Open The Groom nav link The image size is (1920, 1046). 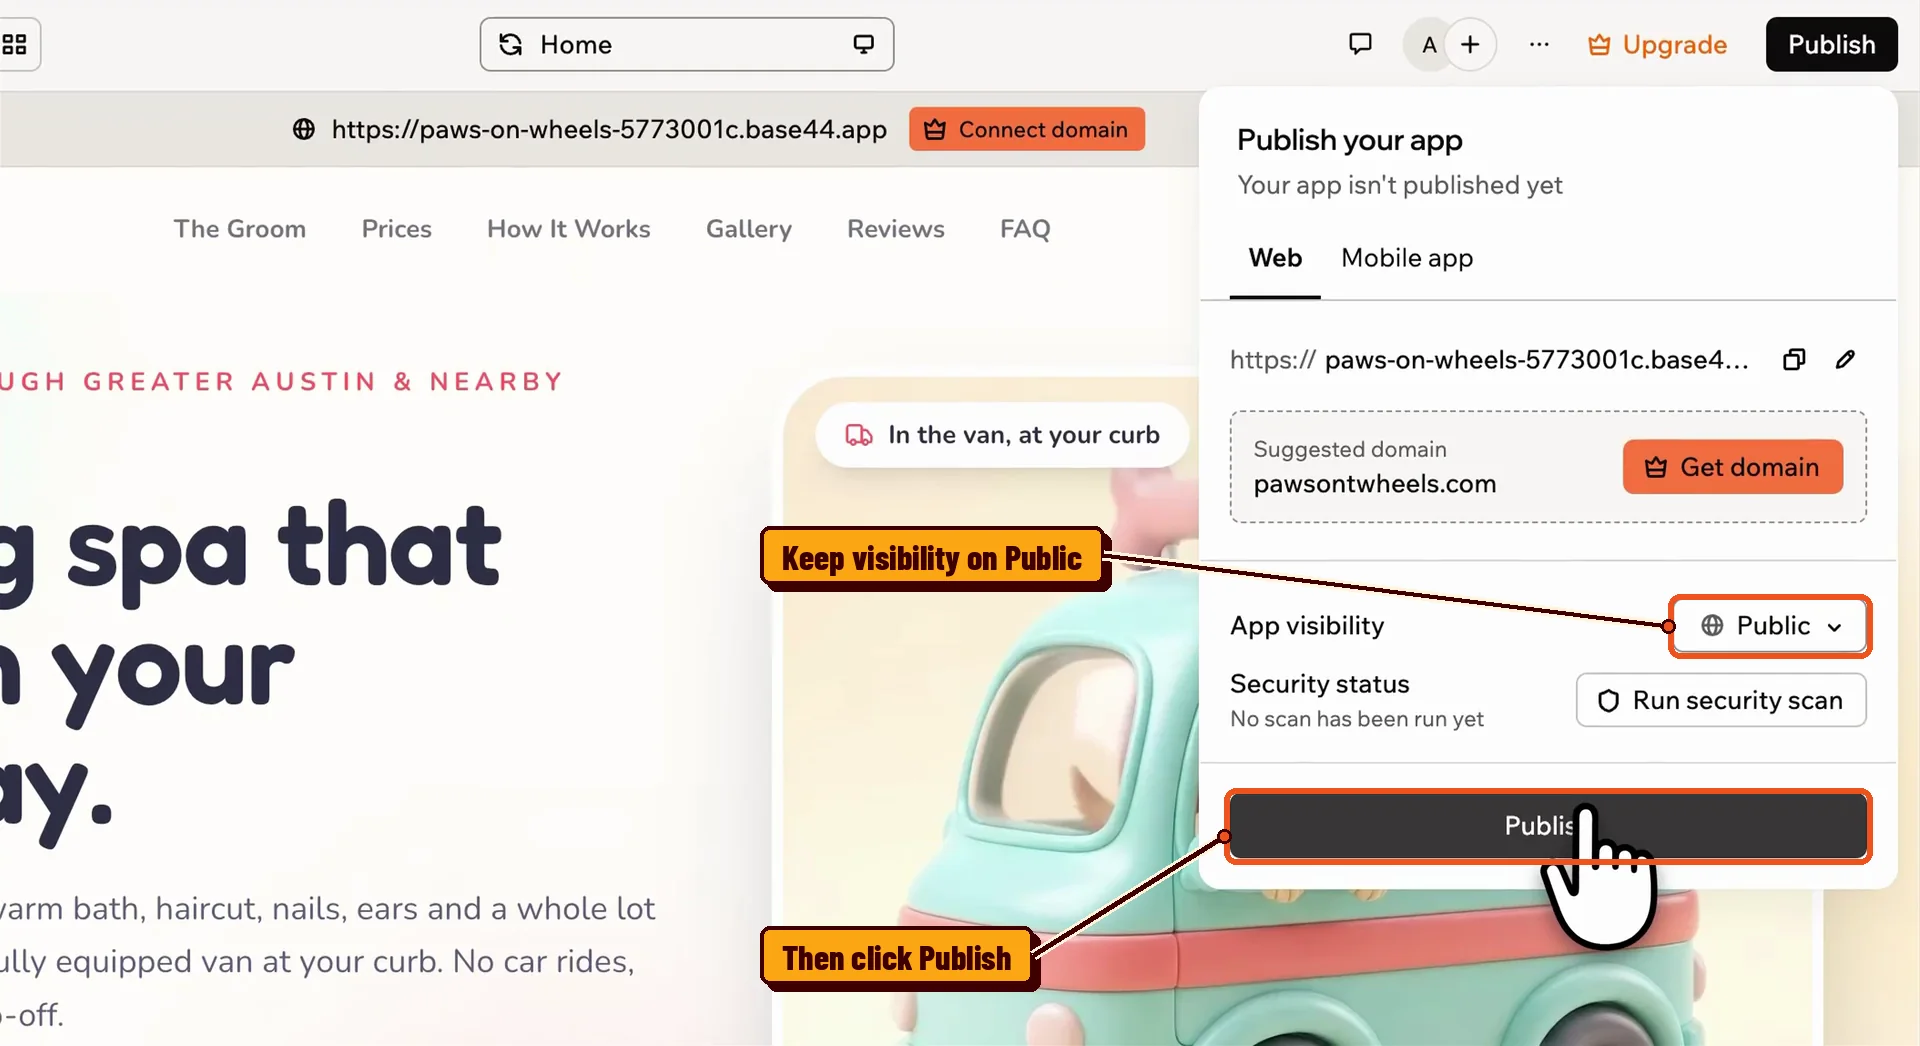pyautogui.click(x=240, y=229)
